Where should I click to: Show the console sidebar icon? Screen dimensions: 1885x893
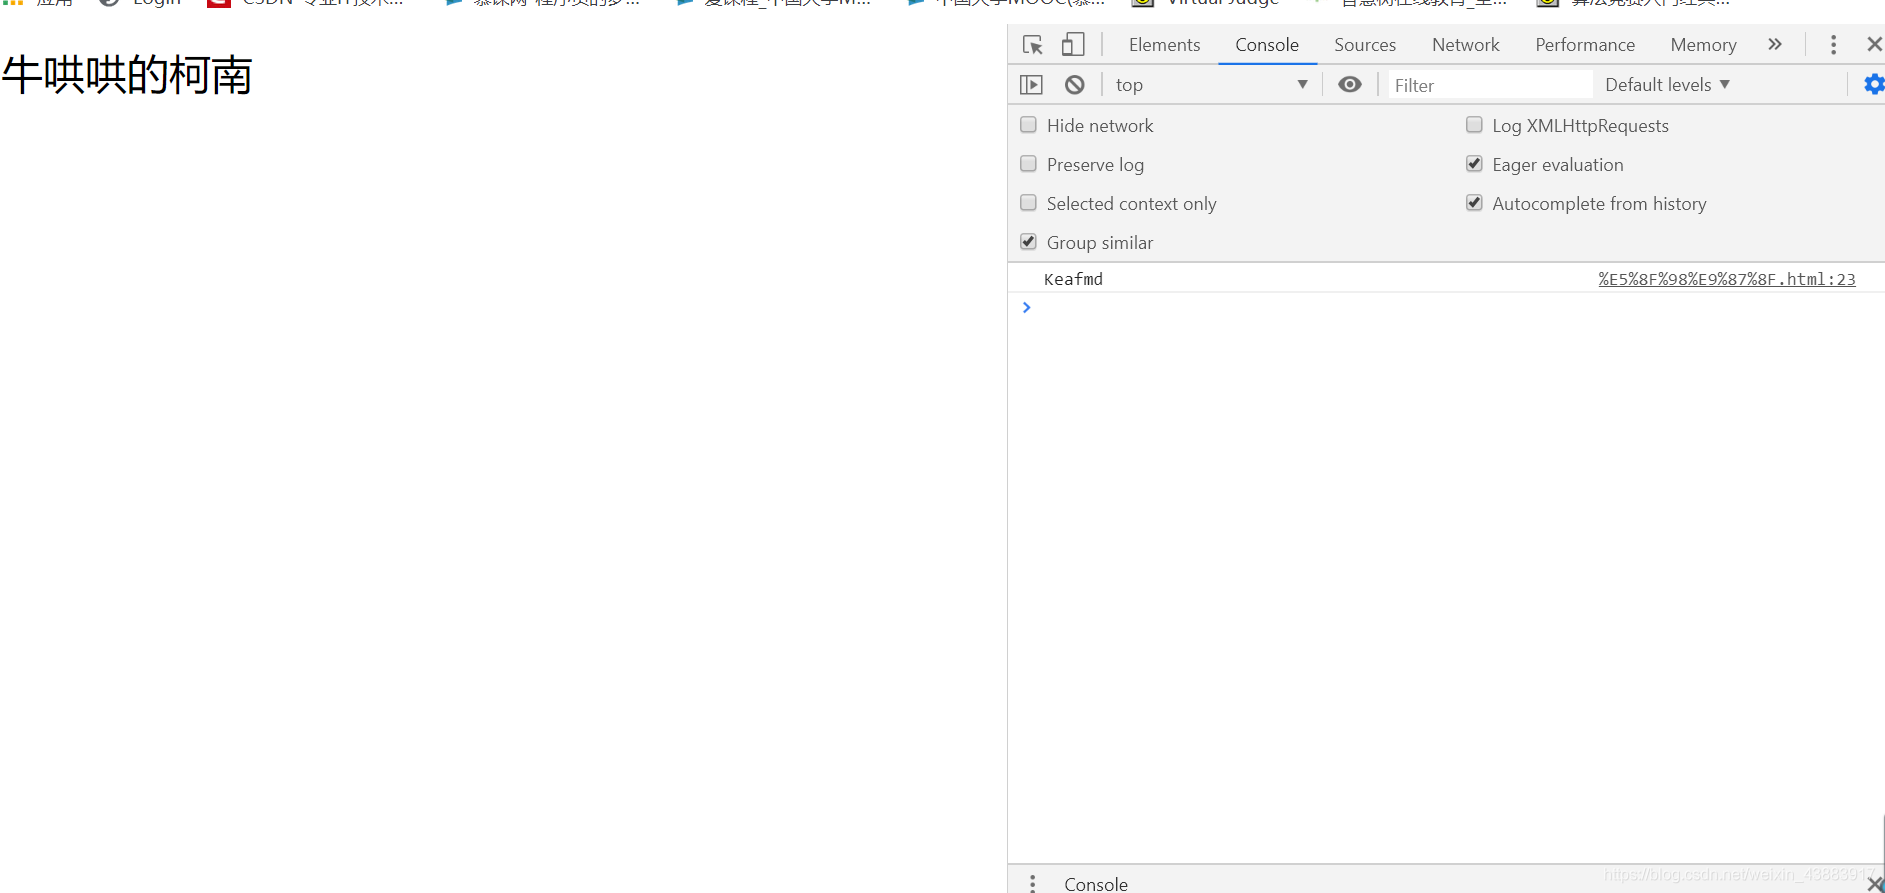1031,85
